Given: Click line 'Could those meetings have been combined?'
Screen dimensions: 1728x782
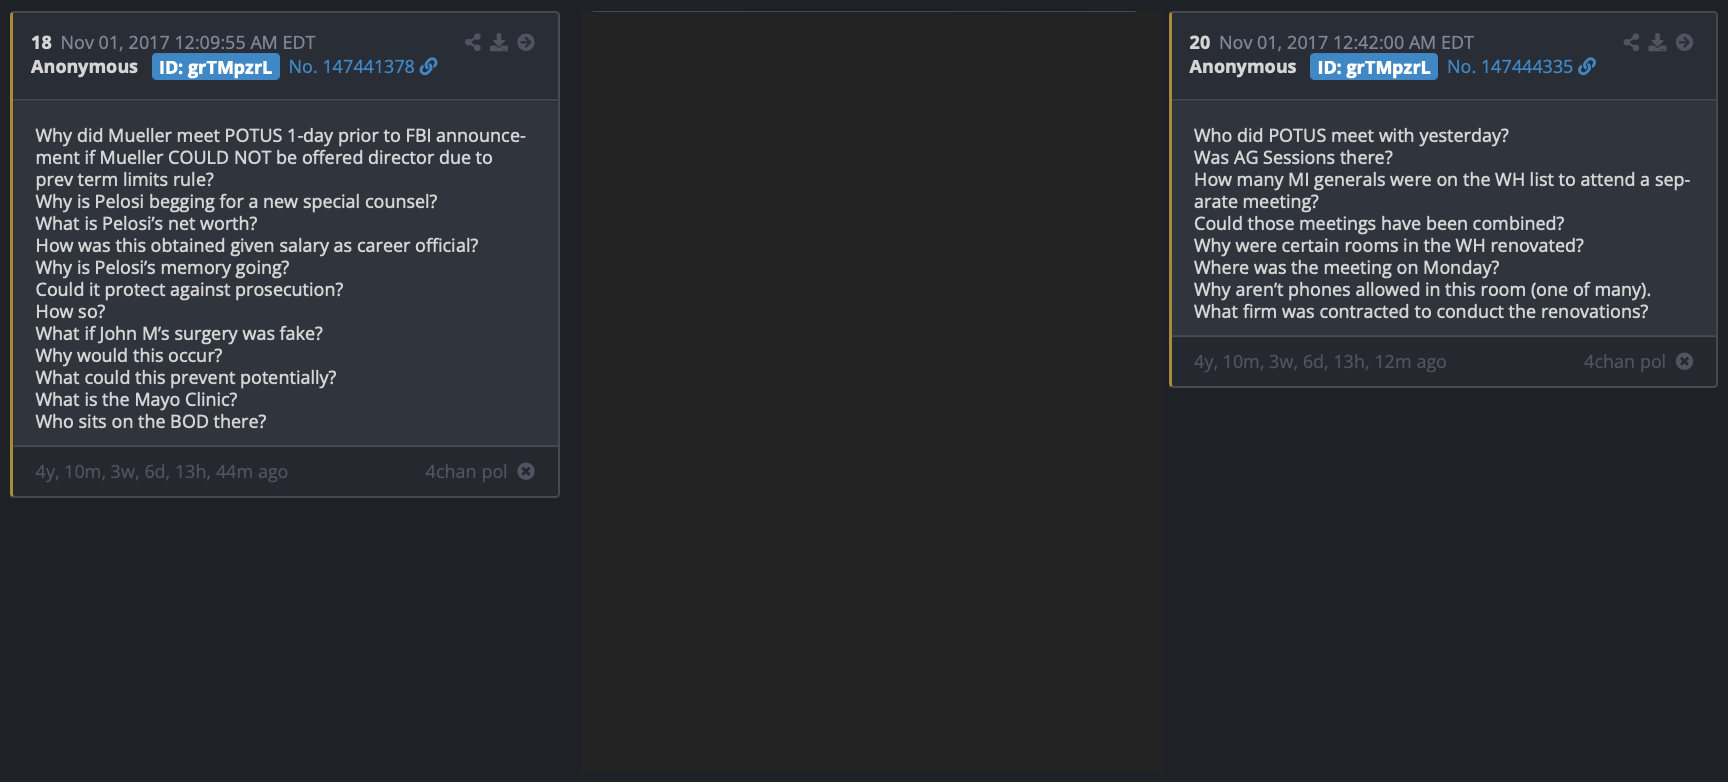Looking at the screenshot, I should click(1379, 223).
